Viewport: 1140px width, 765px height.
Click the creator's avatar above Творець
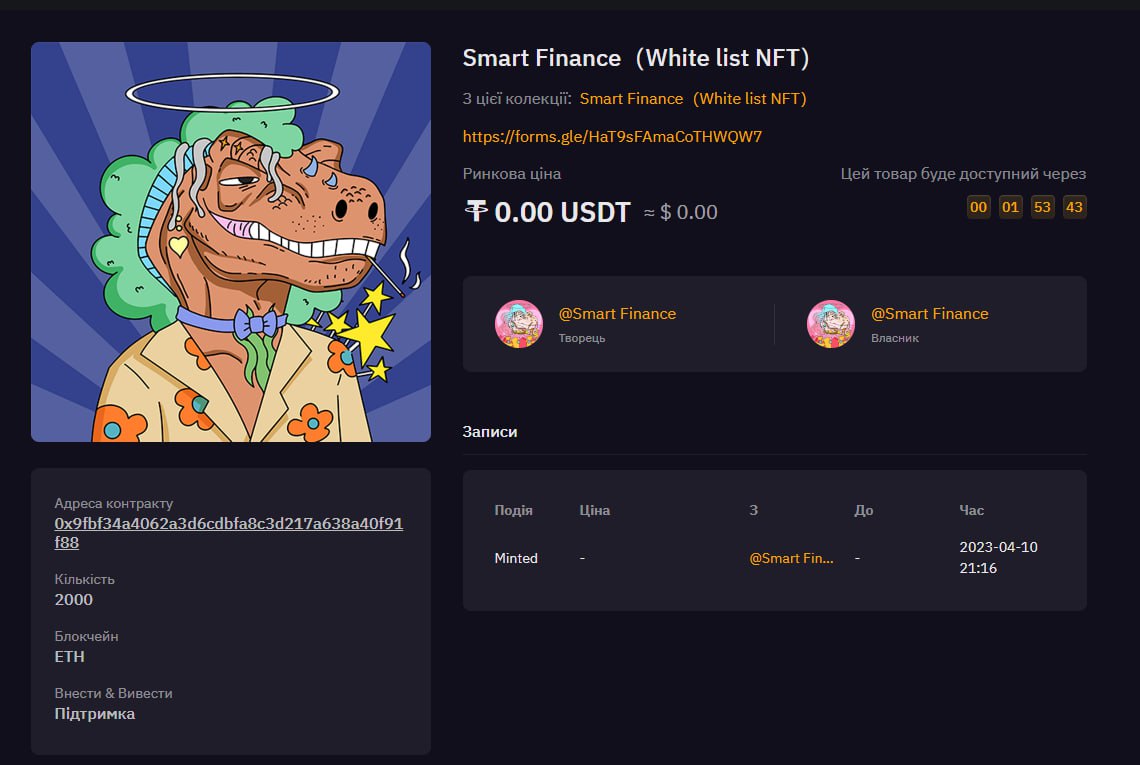[x=519, y=324]
